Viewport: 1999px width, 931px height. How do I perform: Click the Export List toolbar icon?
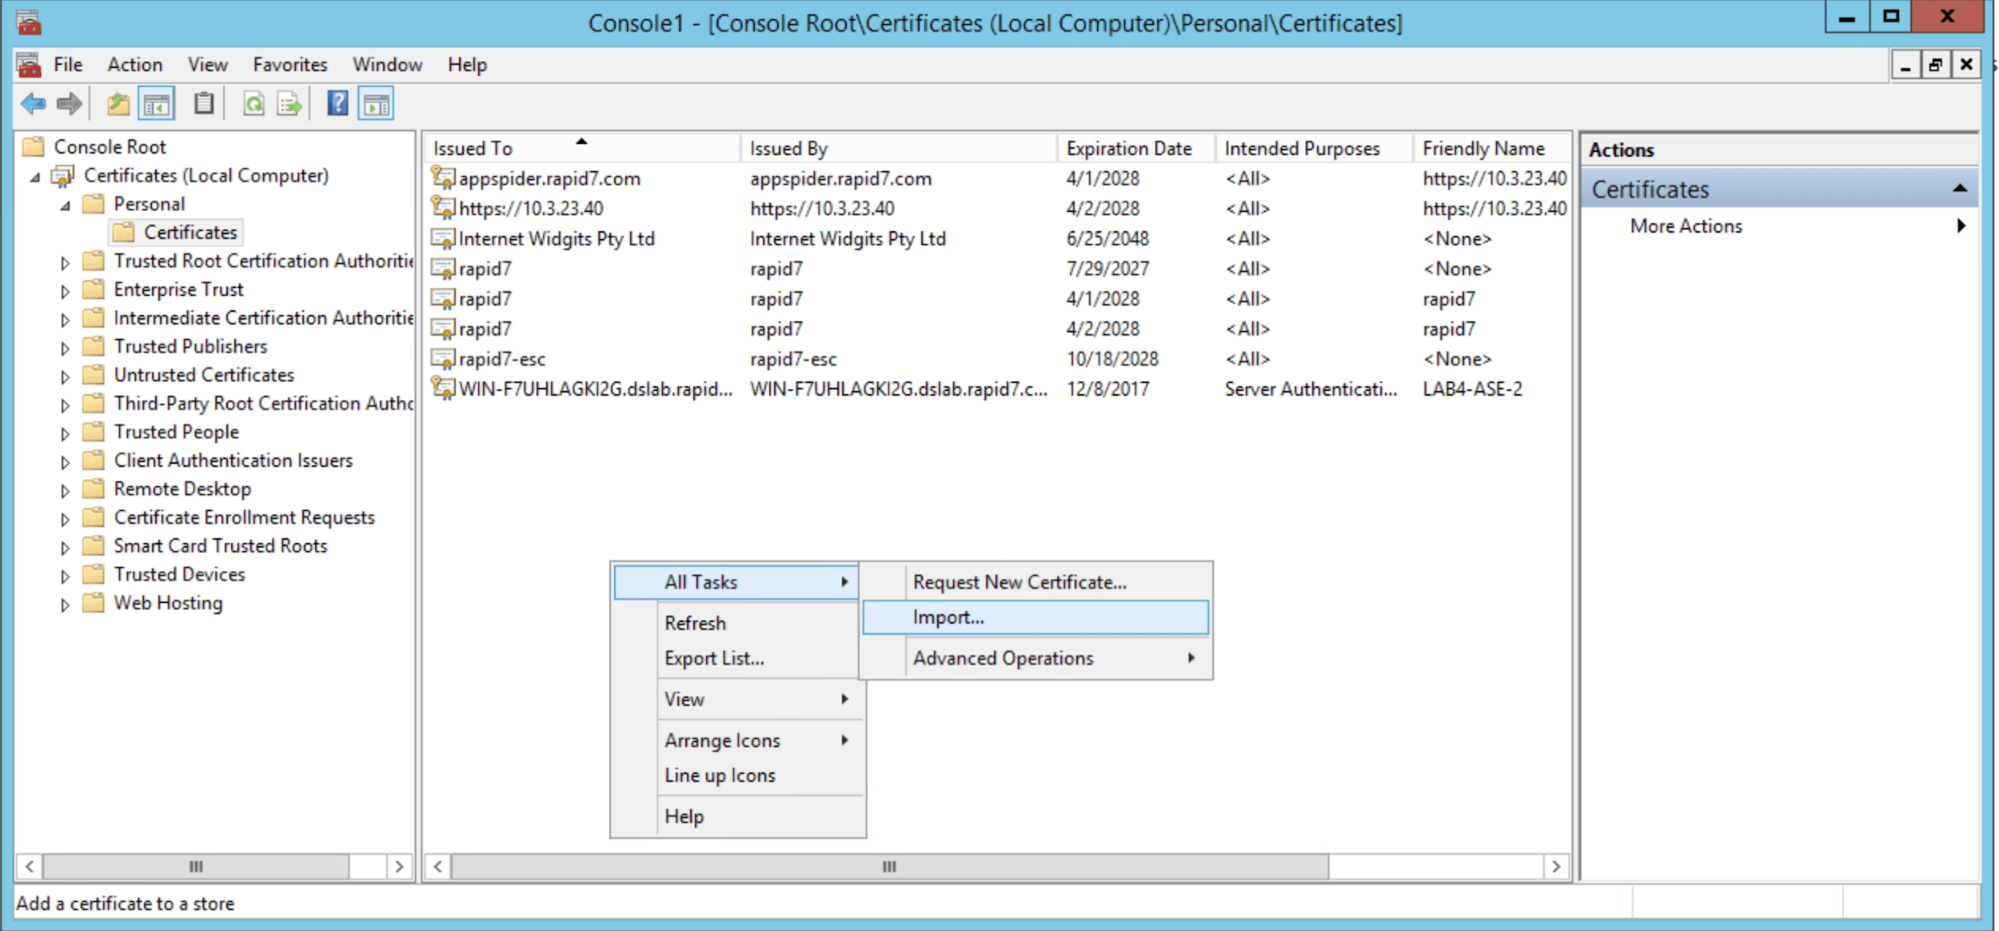(290, 104)
